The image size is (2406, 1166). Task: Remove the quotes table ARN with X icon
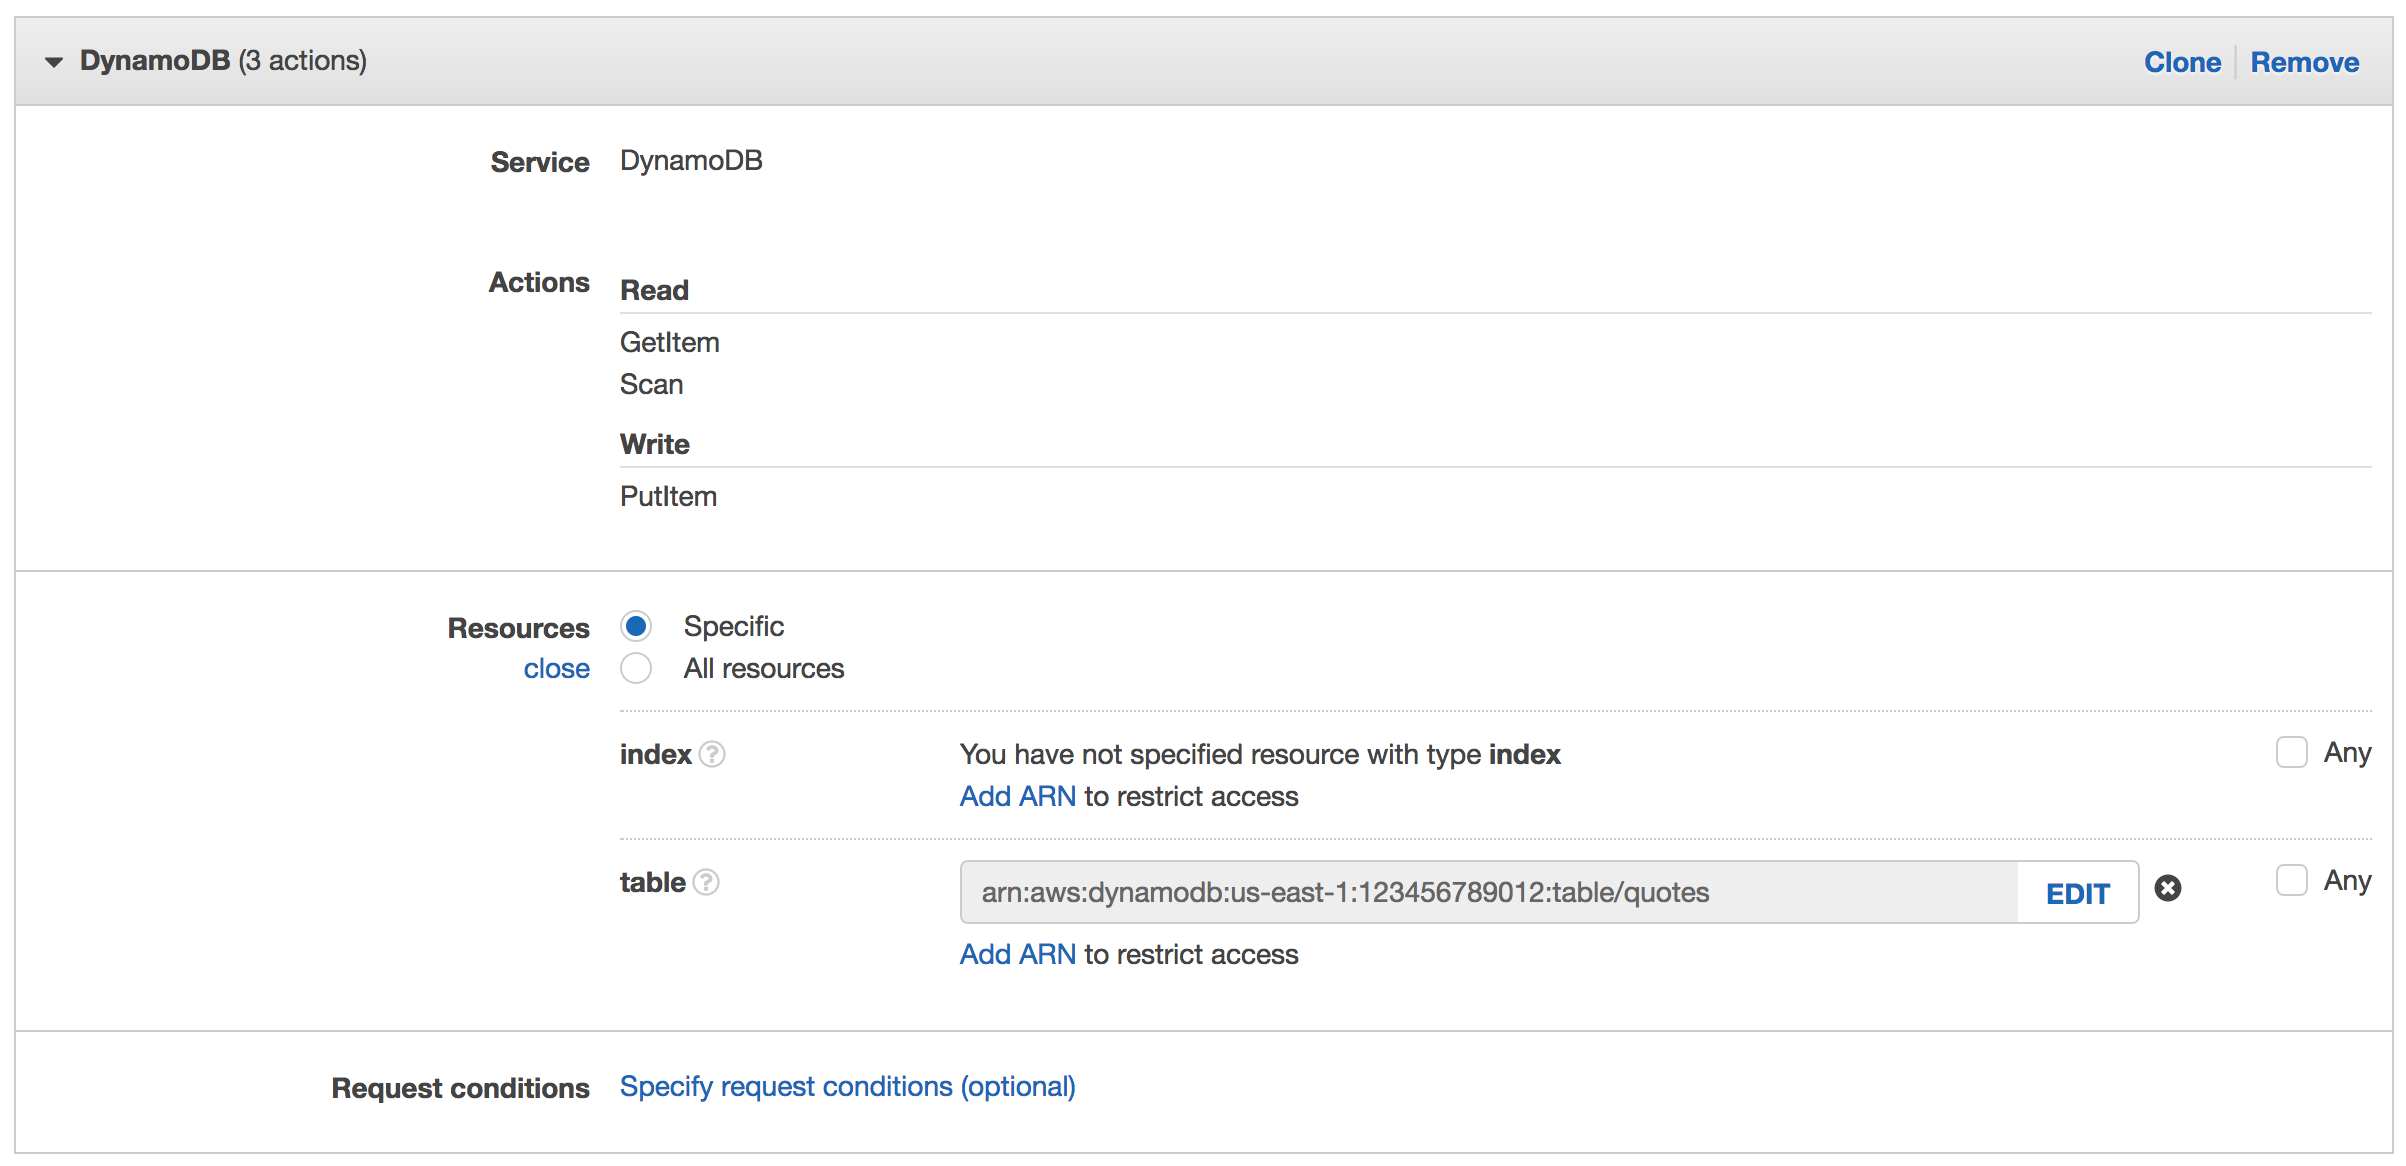click(2167, 888)
